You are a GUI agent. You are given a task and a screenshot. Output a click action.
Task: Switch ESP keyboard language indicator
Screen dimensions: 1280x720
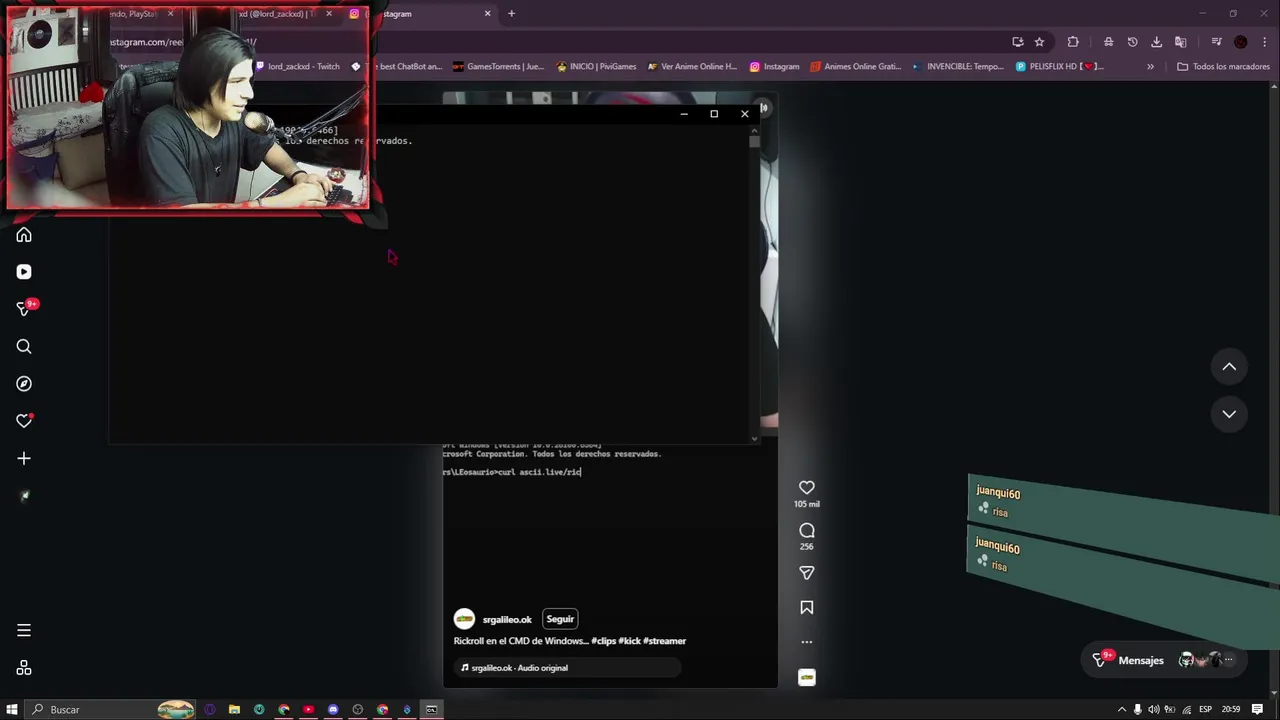(1205, 710)
